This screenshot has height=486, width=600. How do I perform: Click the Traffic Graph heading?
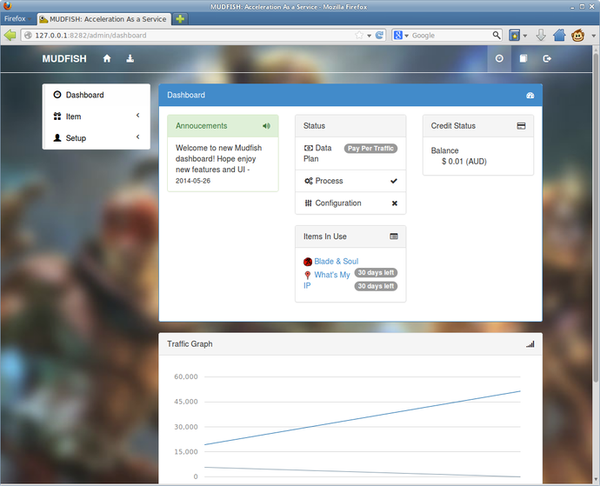pyautogui.click(x=189, y=344)
